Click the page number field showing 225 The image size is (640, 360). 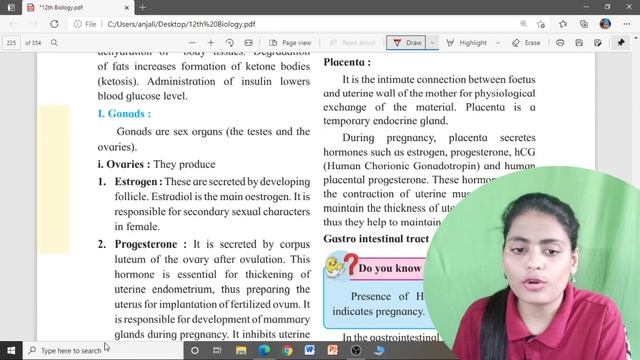[x=11, y=42]
